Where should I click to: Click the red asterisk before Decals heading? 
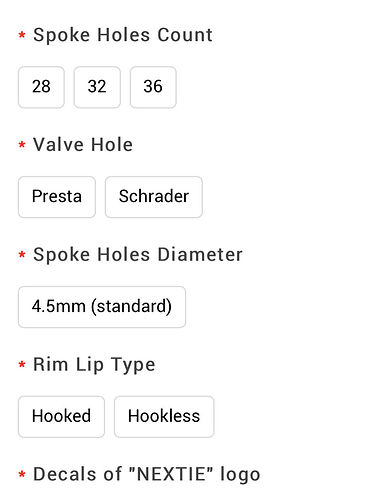(x=22, y=474)
